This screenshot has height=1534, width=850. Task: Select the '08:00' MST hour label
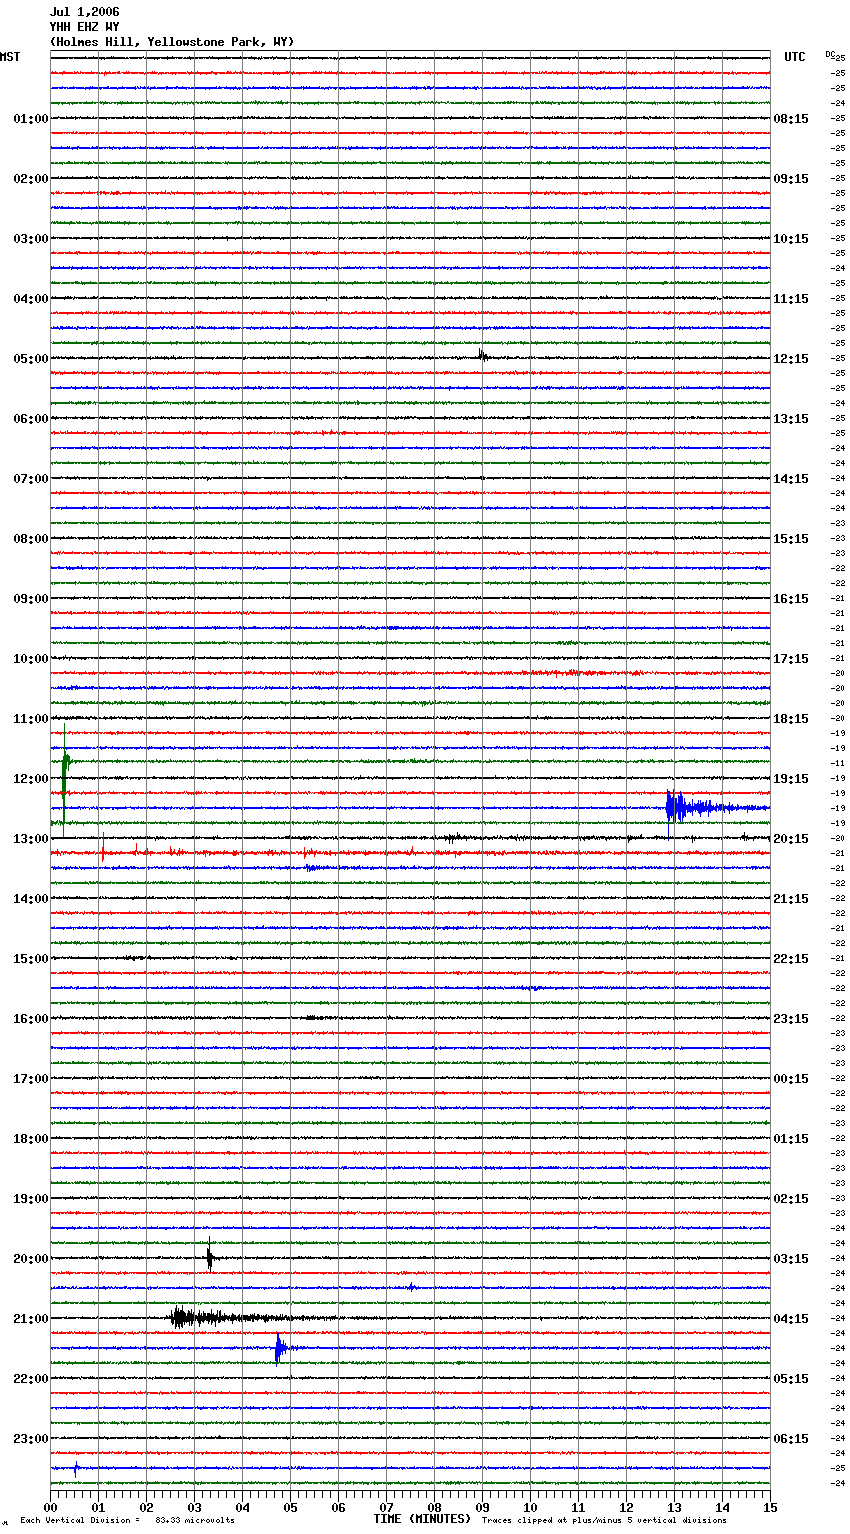click(x=31, y=539)
